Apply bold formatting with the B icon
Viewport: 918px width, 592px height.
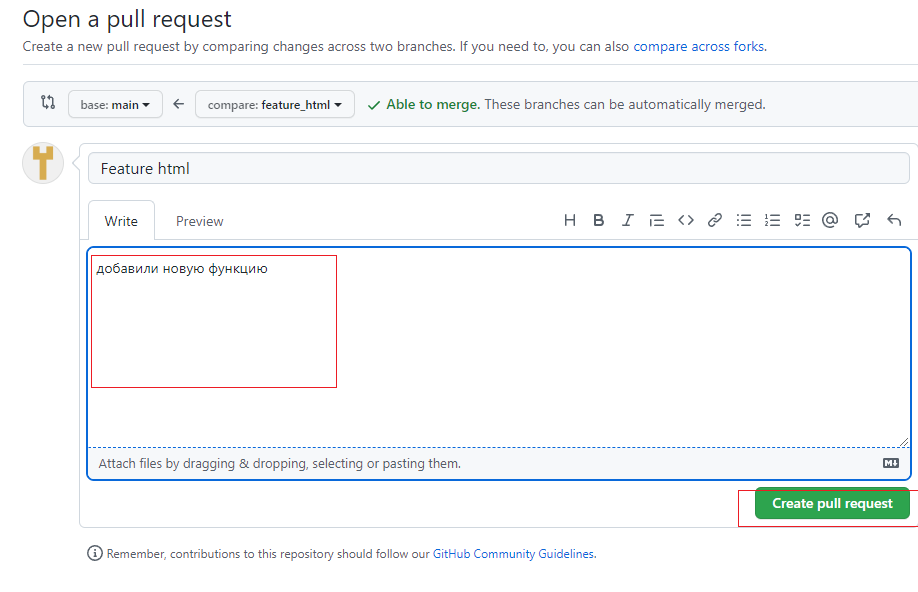[598, 220]
